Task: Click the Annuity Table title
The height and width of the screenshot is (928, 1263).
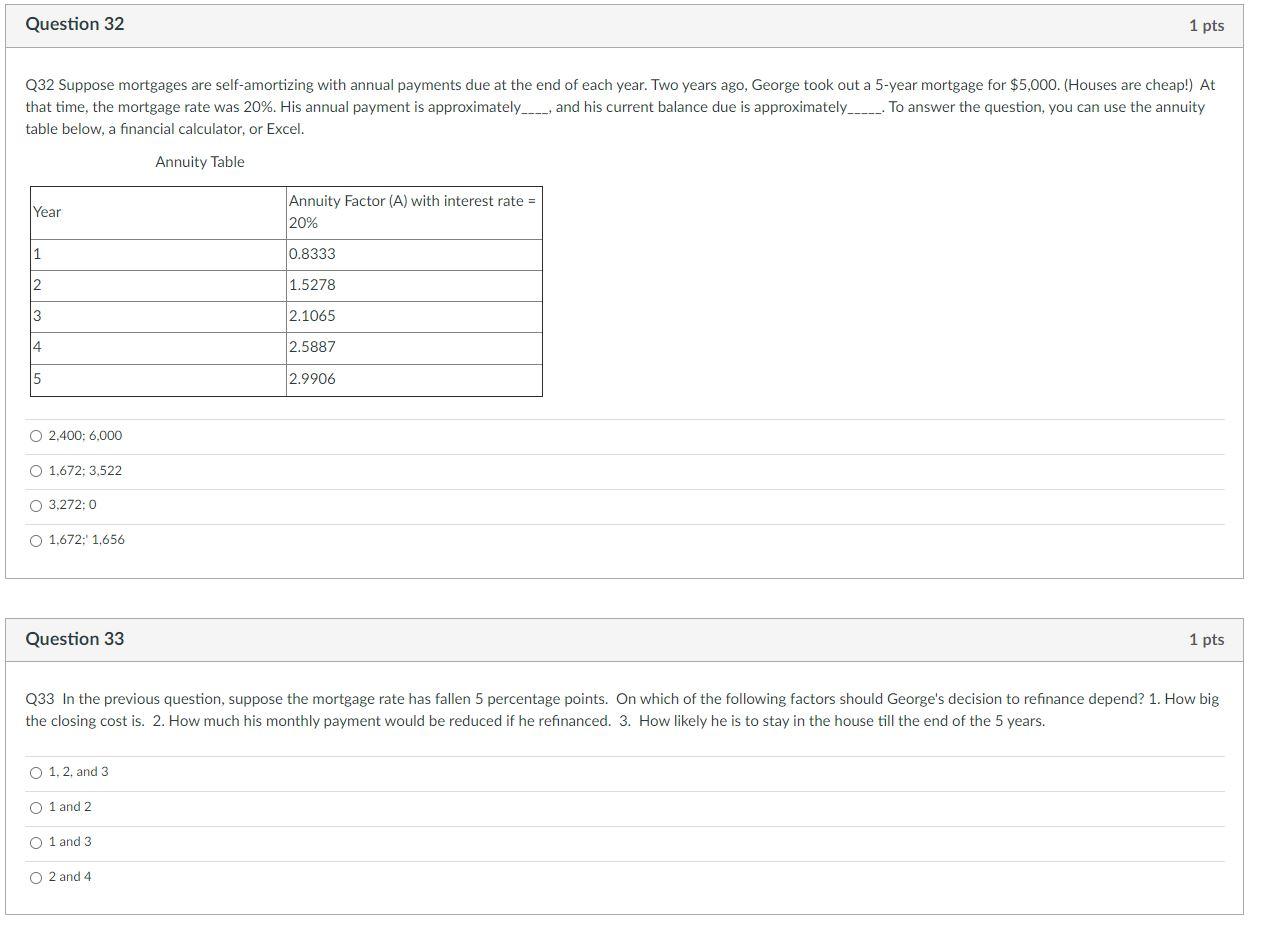Action: [x=199, y=161]
